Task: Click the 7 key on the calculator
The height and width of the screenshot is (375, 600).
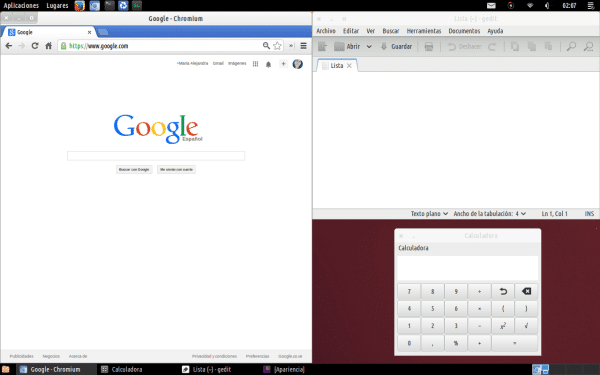Action: 409,292
